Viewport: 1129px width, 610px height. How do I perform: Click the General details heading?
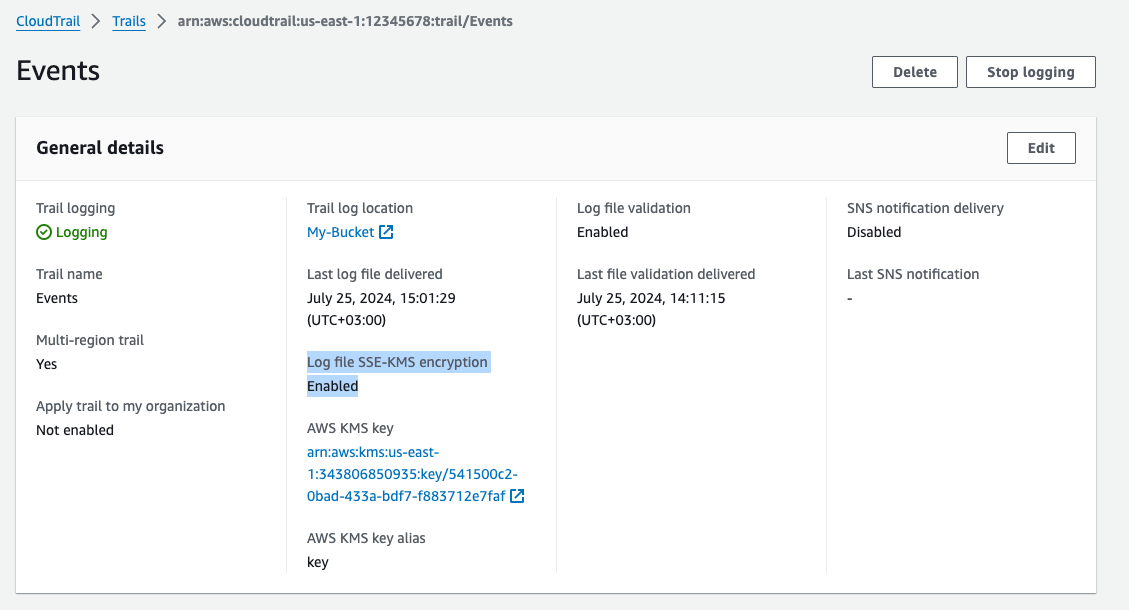pyautogui.click(x=100, y=148)
